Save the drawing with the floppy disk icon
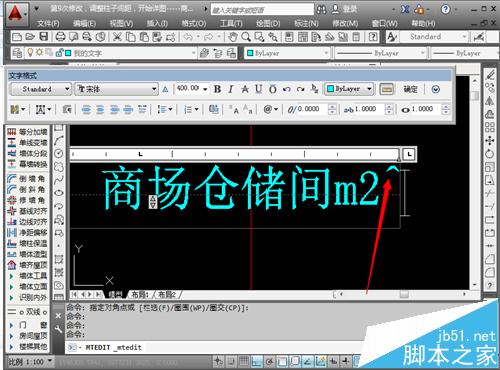Viewport: 500px width, 370px height. (44, 37)
